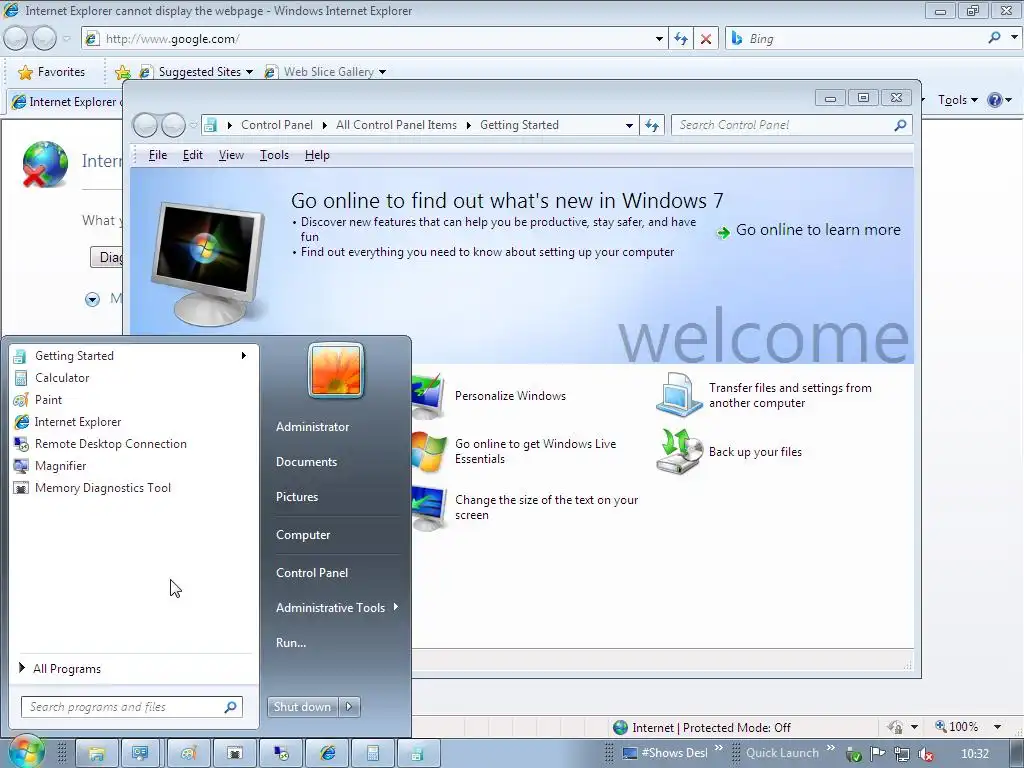Image resolution: width=1024 pixels, height=768 pixels.
Task: Click IE stop loading X button
Action: pos(706,39)
